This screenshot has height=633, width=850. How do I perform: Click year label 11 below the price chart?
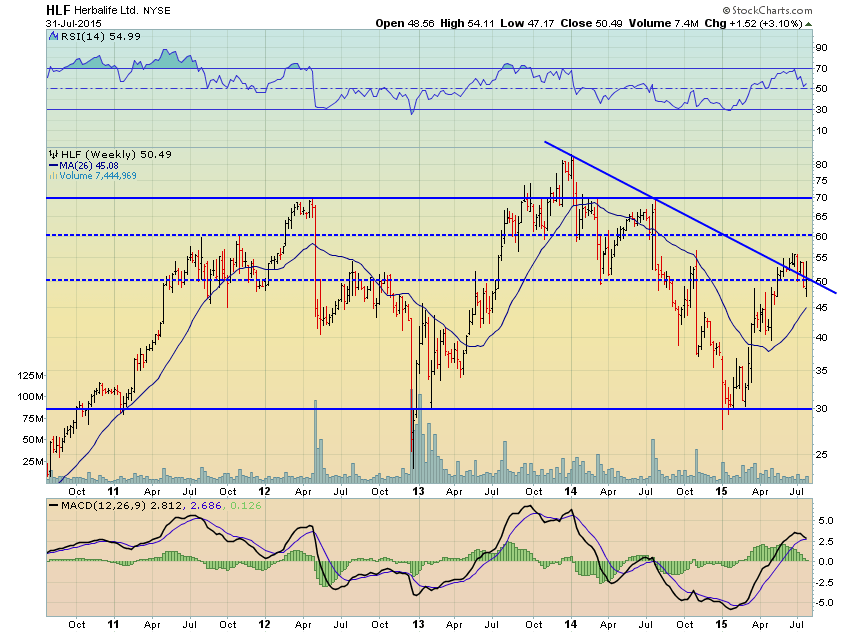(x=113, y=491)
